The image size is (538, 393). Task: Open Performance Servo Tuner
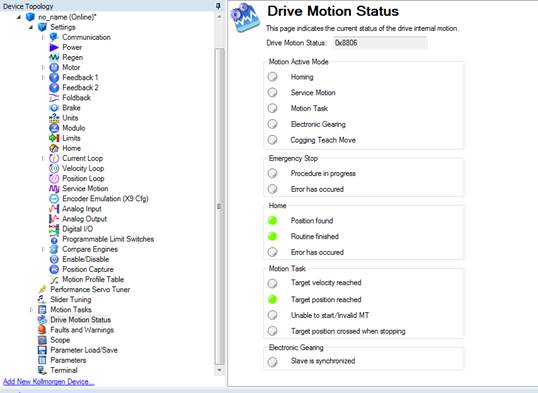(x=90, y=290)
